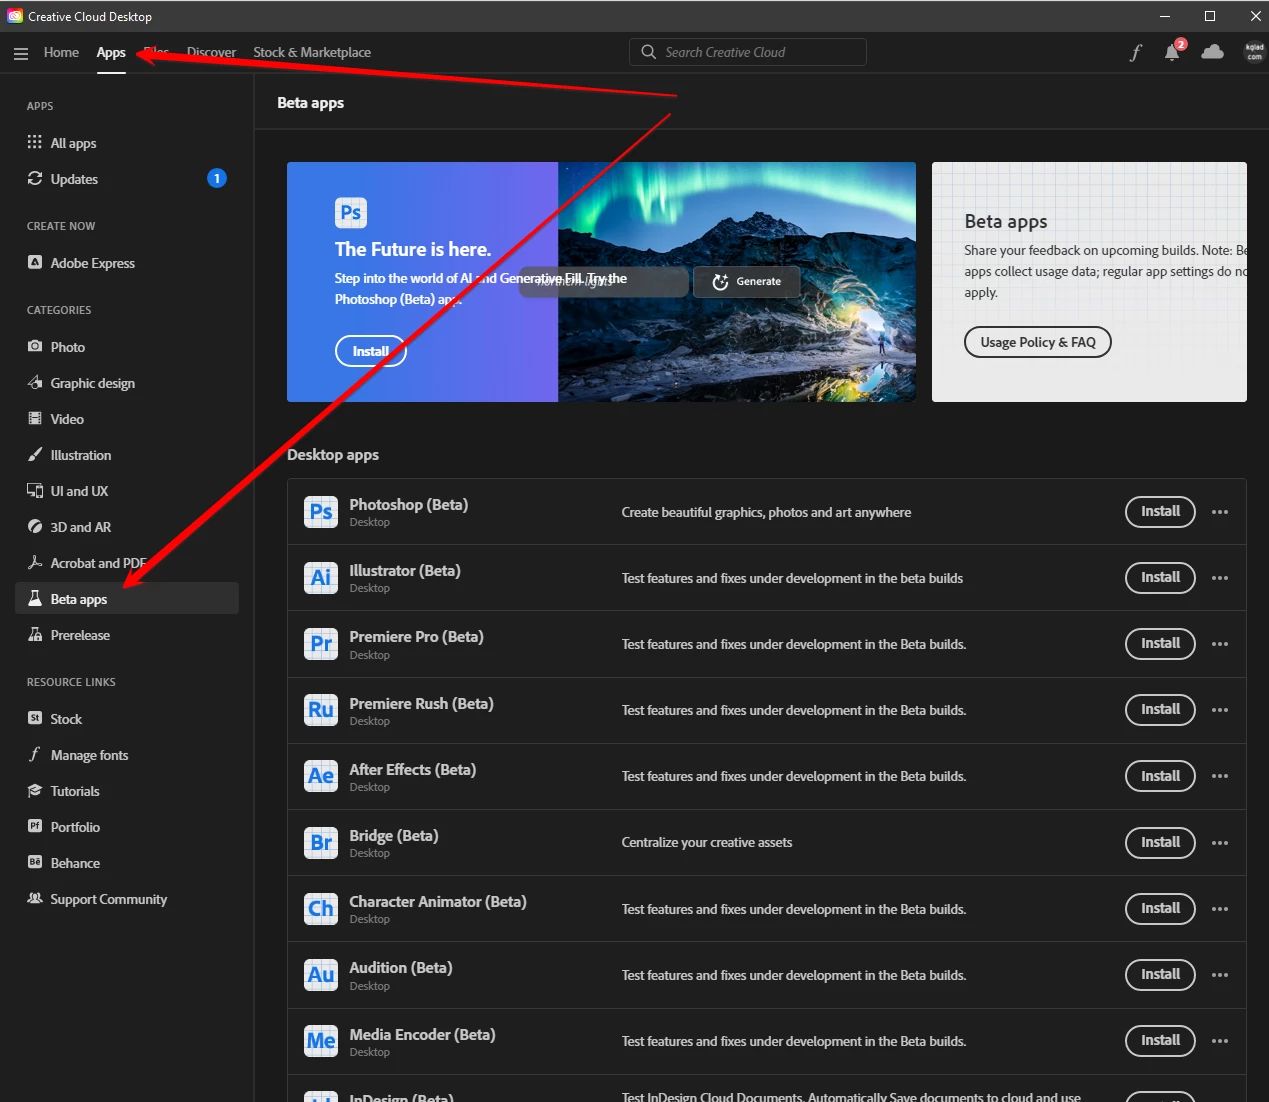Go to the Home tab
This screenshot has width=1269, height=1102.
click(x=61, y=52)
